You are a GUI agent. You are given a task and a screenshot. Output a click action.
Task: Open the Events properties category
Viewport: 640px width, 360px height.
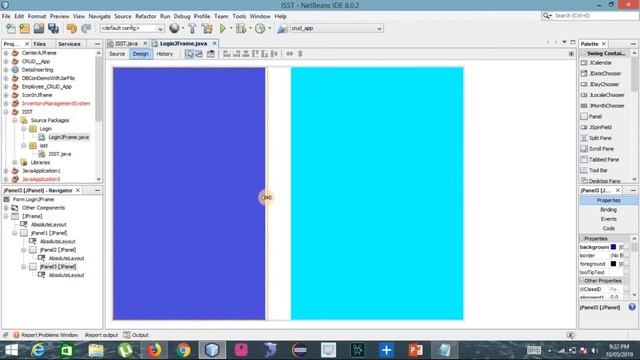click(608, 219)
